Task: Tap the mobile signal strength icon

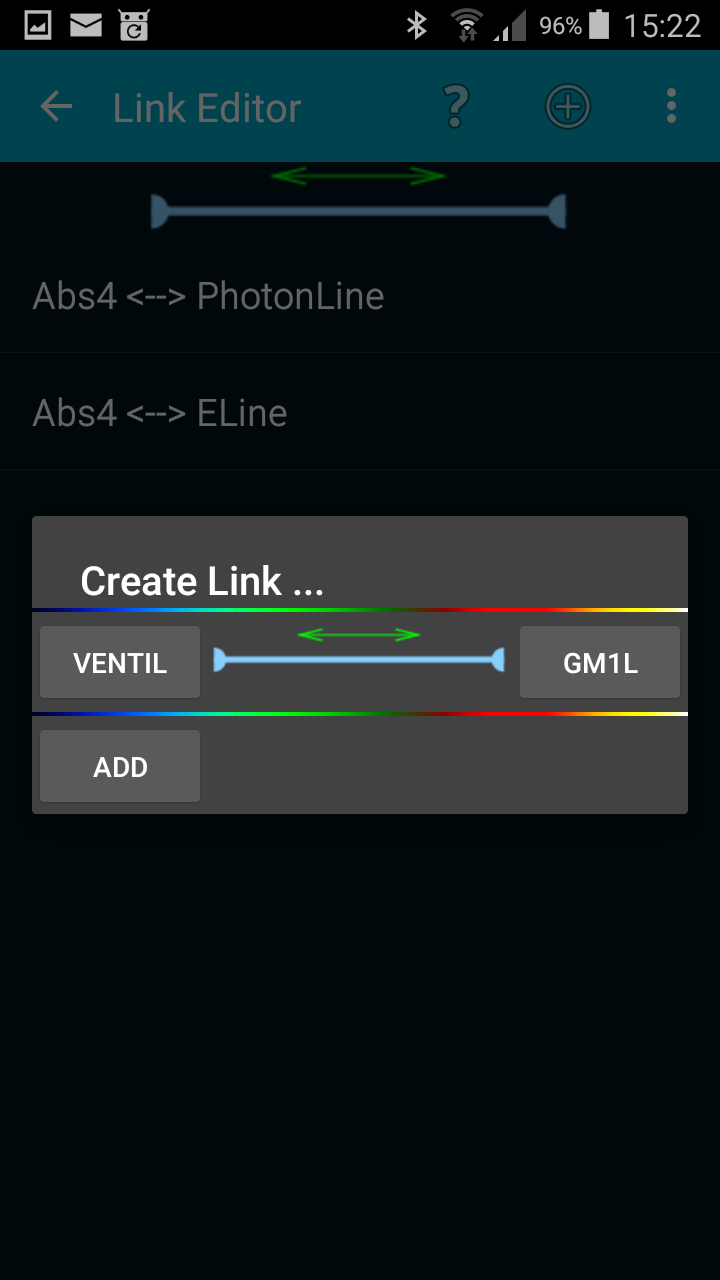Action: [510, 26]
